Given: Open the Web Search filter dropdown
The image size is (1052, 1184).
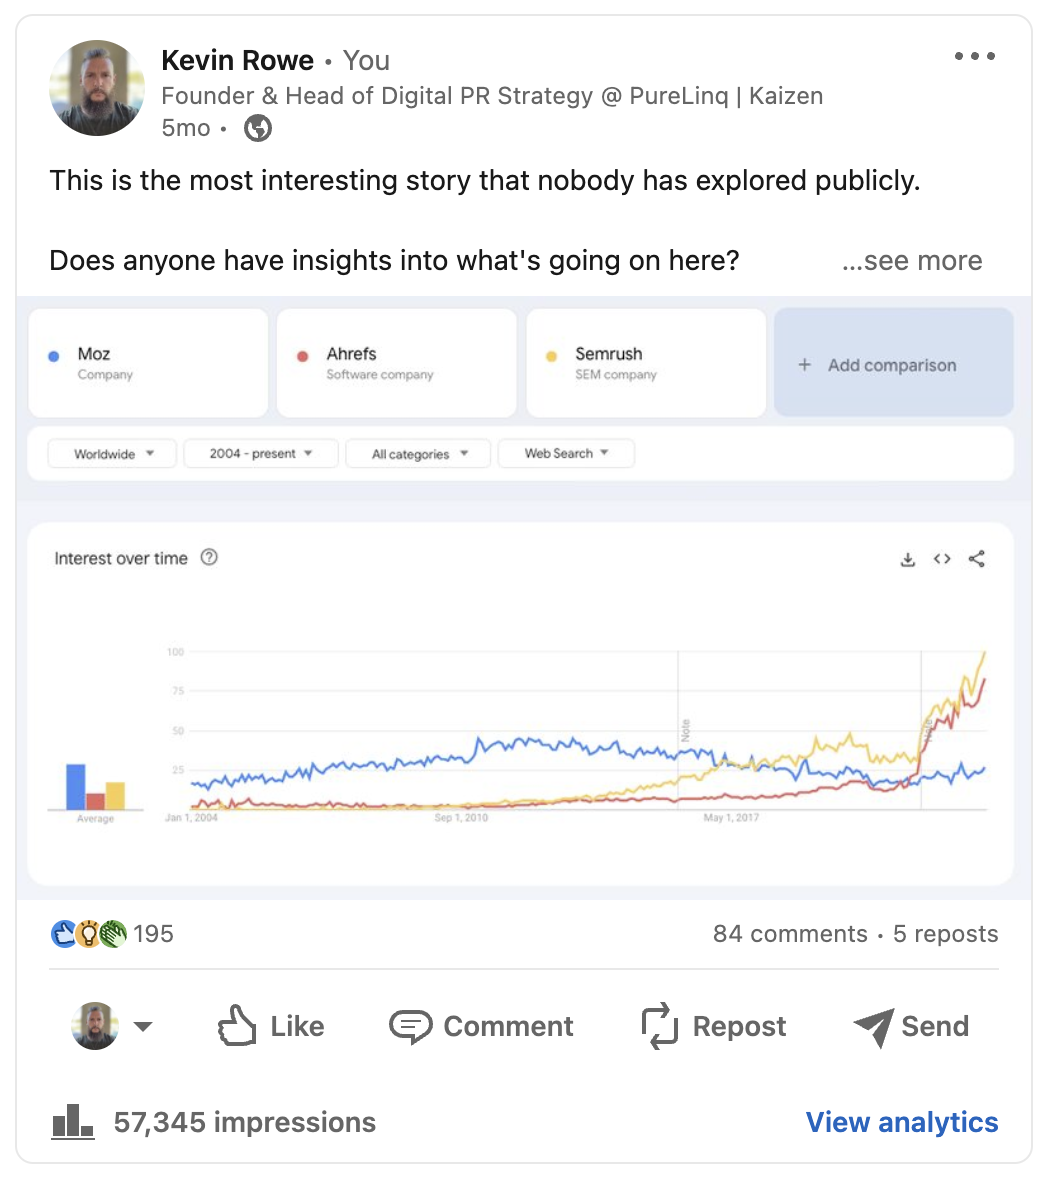Looking at the screenshot, I should [x=566, y=453].
